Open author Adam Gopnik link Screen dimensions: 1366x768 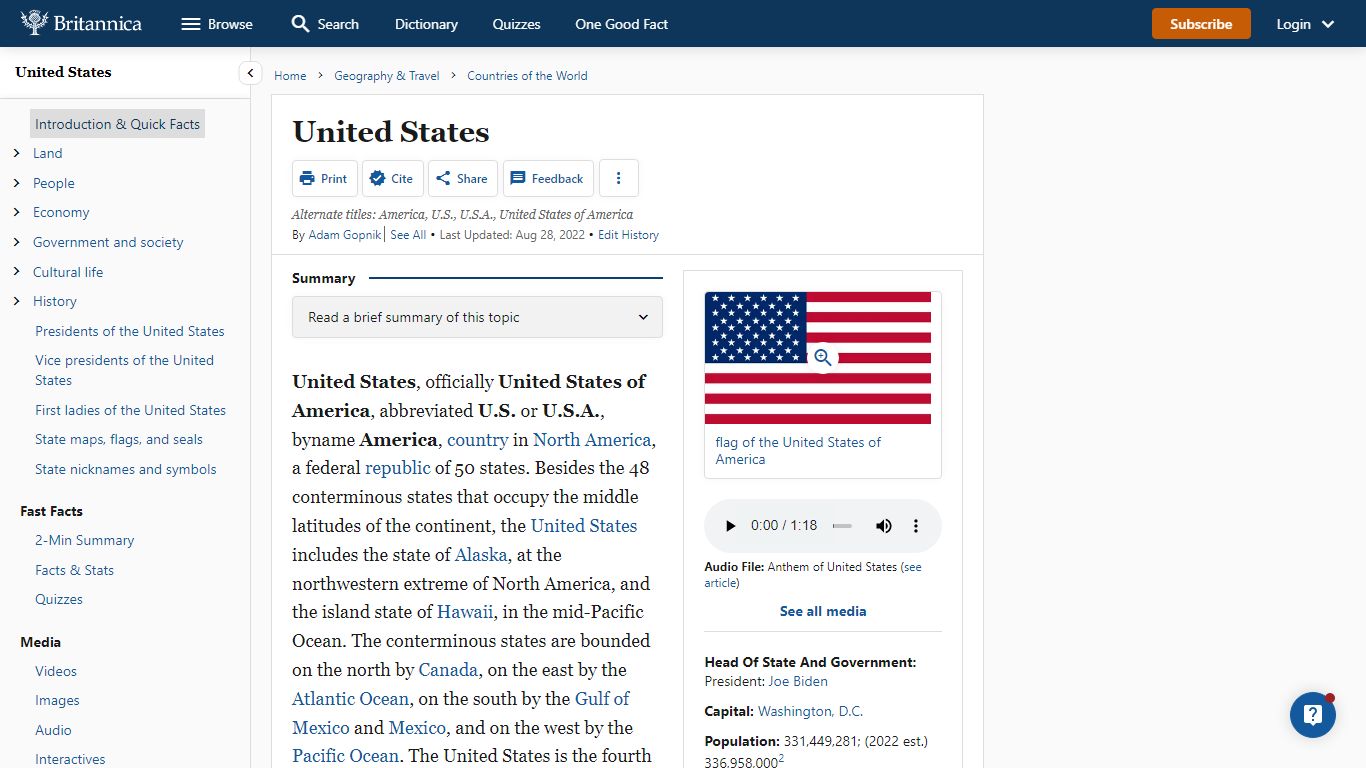pos(345,235)
